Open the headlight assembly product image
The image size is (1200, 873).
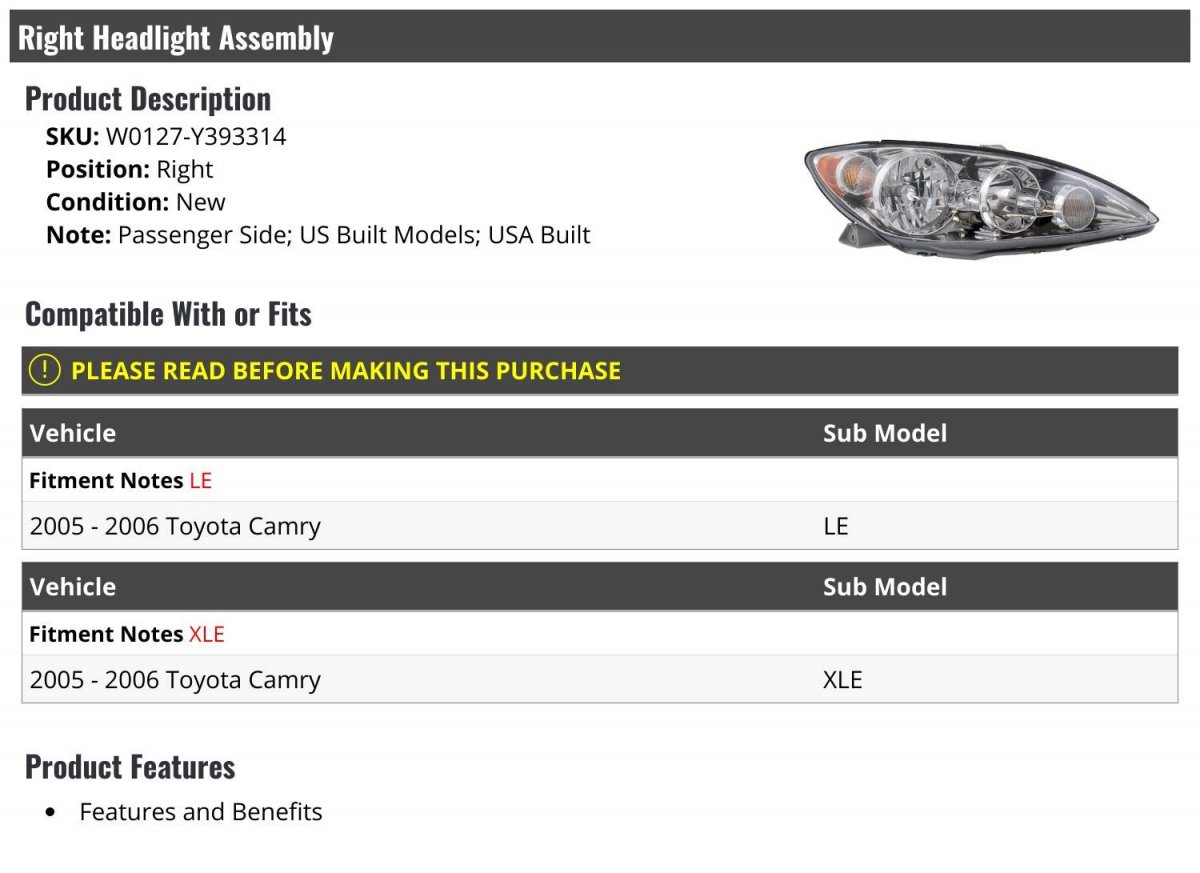981,199
